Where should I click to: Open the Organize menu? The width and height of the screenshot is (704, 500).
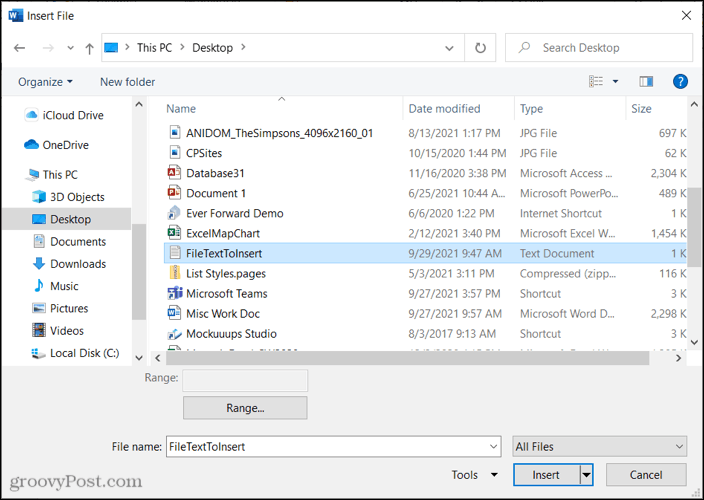coord(46,82)
